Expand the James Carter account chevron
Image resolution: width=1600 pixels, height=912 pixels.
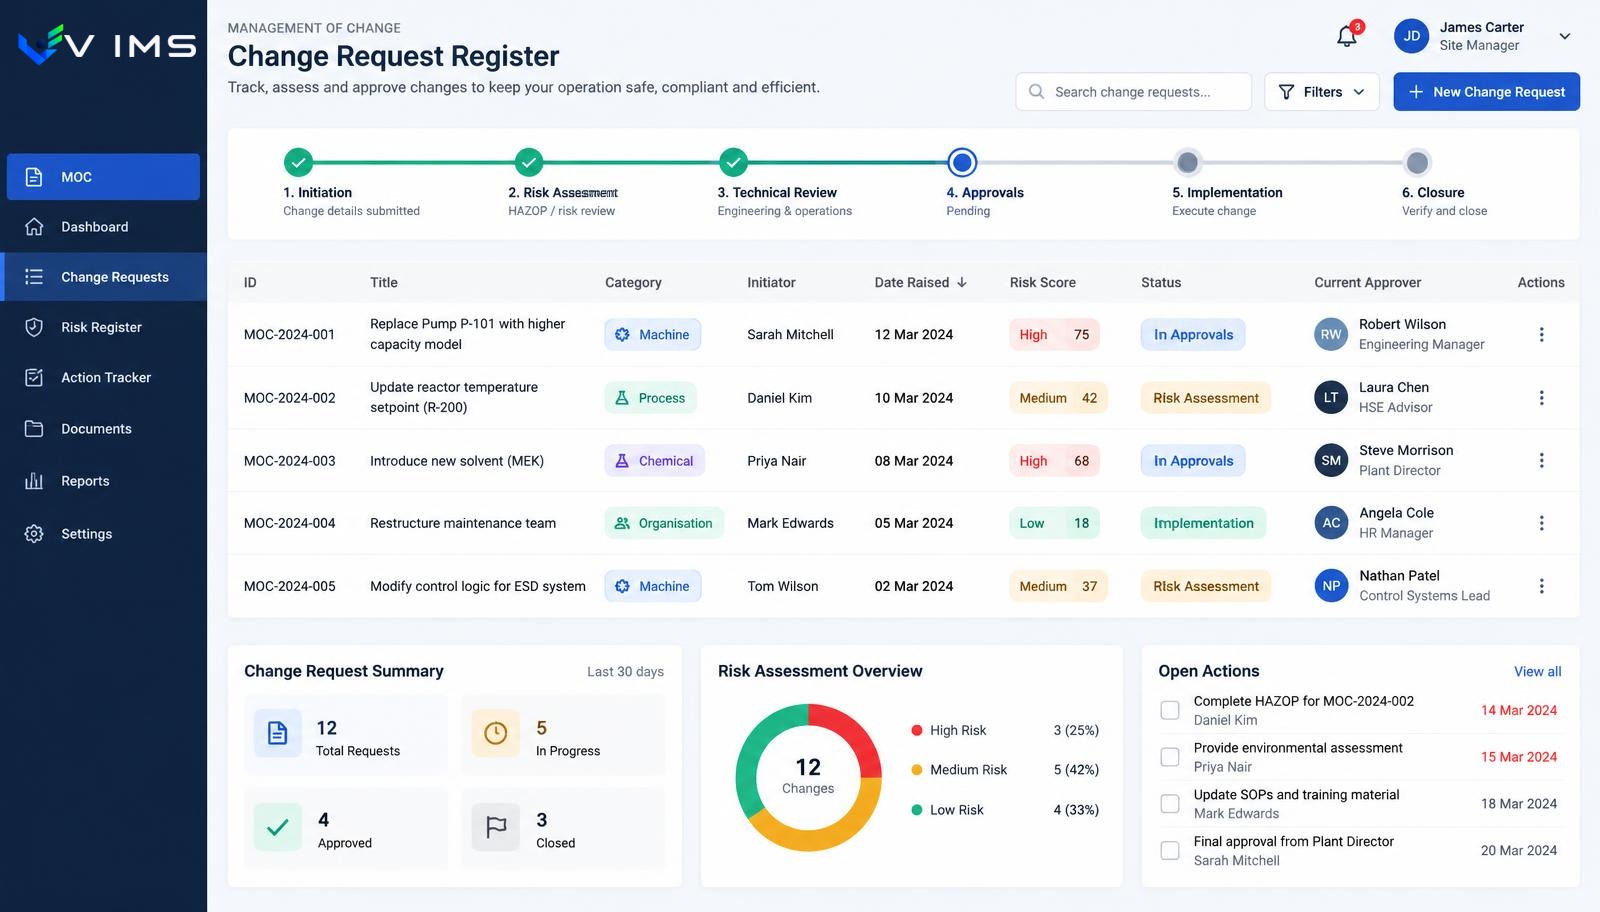pos(1565,36)
